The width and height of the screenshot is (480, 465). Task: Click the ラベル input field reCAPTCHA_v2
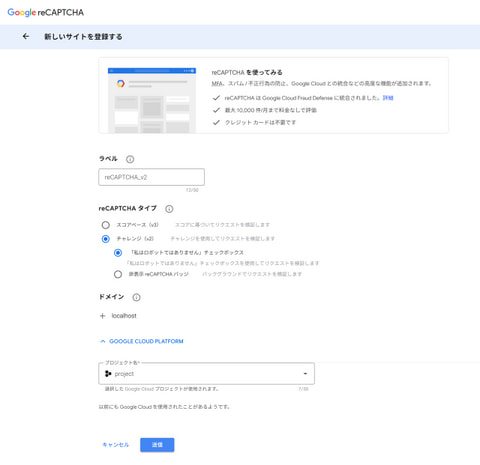pos(151,177)
